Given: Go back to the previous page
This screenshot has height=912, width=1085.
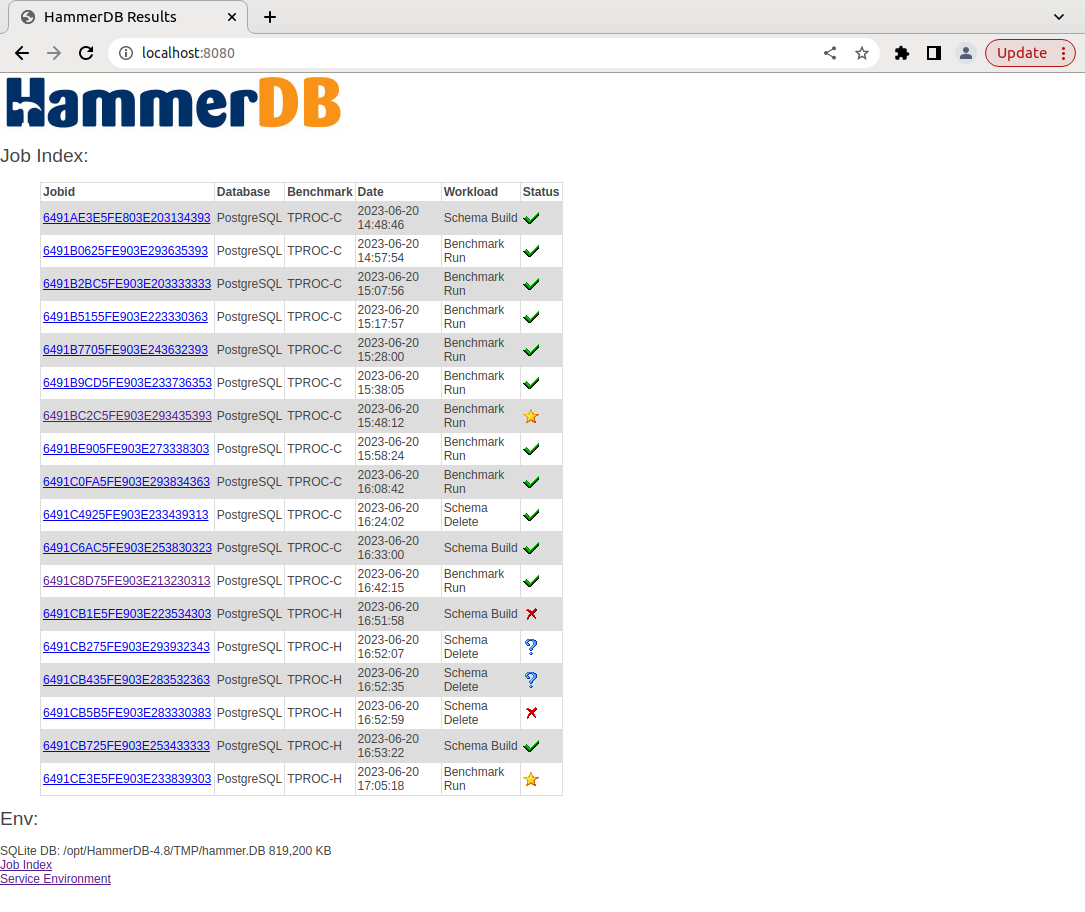Looking at the screenshot, I should point(22,53).
